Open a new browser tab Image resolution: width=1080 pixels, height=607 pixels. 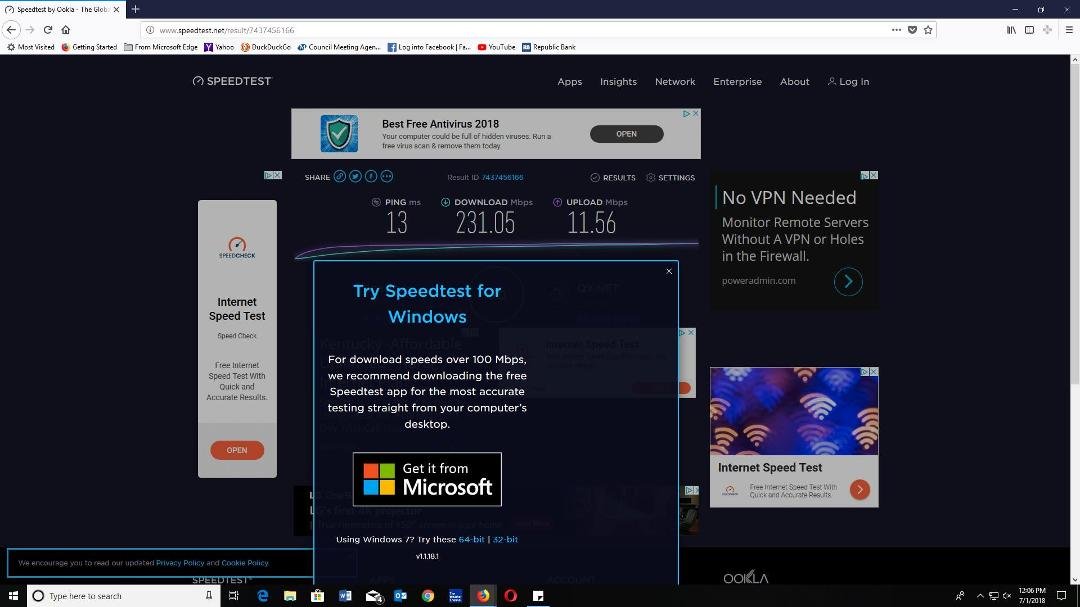click(136, 9)
